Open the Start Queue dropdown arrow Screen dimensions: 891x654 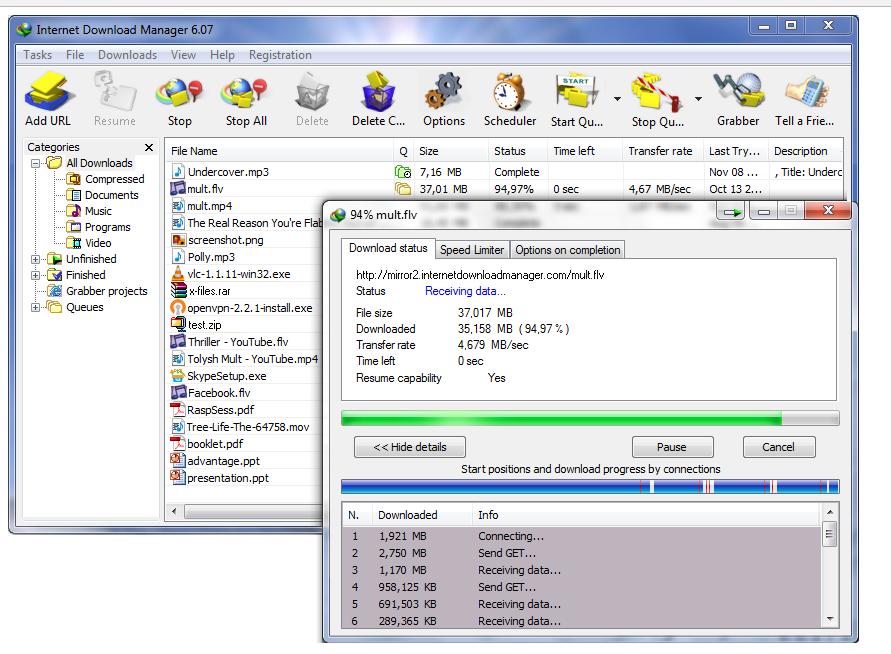617,99
